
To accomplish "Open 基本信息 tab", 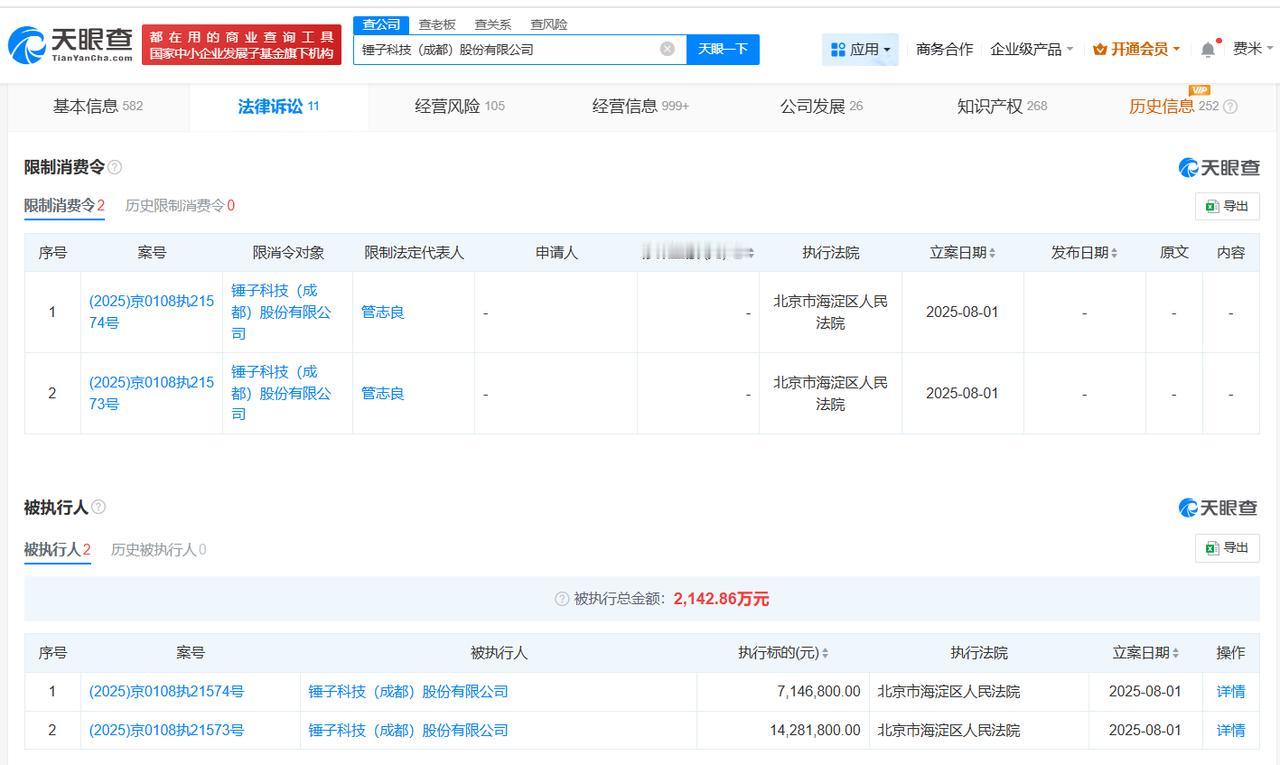I will pyautogui.click(x=98, y=106).
